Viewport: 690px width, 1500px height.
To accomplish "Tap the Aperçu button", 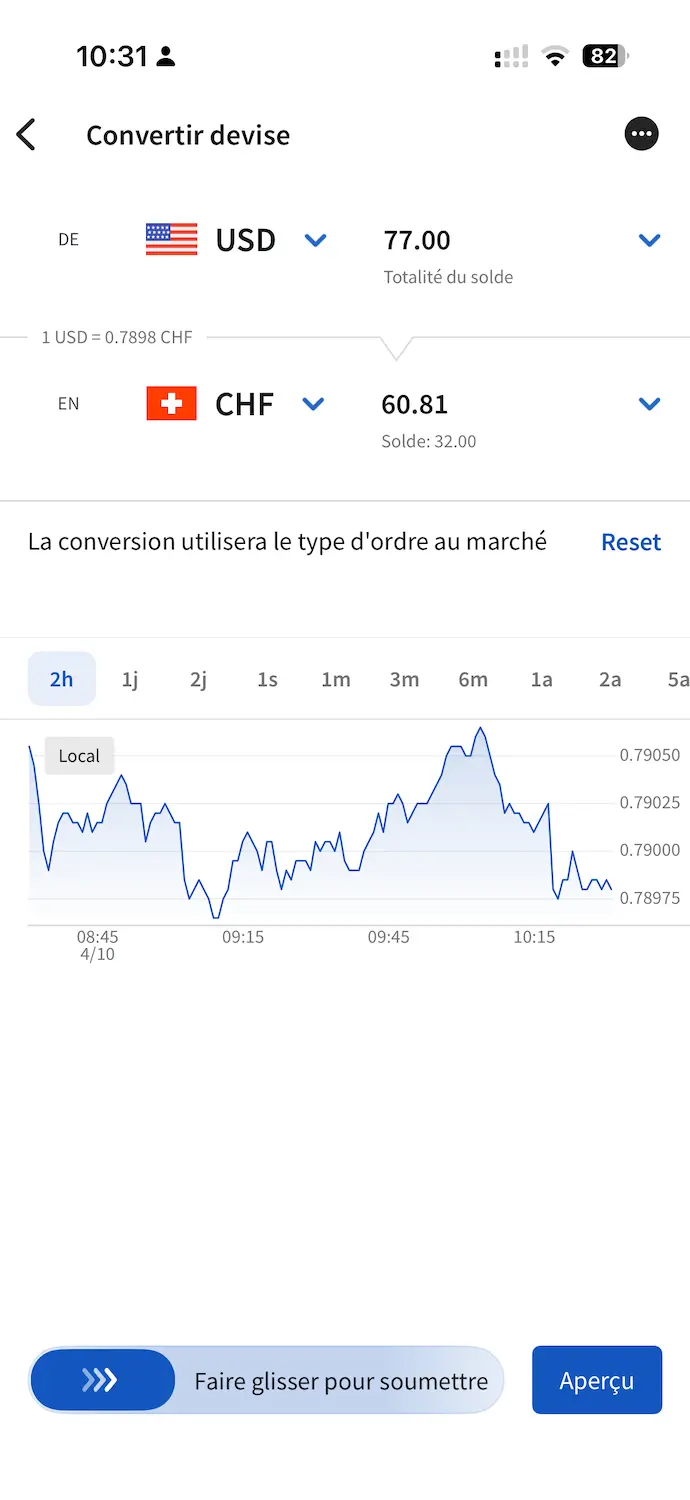I will coord(597,1380).
